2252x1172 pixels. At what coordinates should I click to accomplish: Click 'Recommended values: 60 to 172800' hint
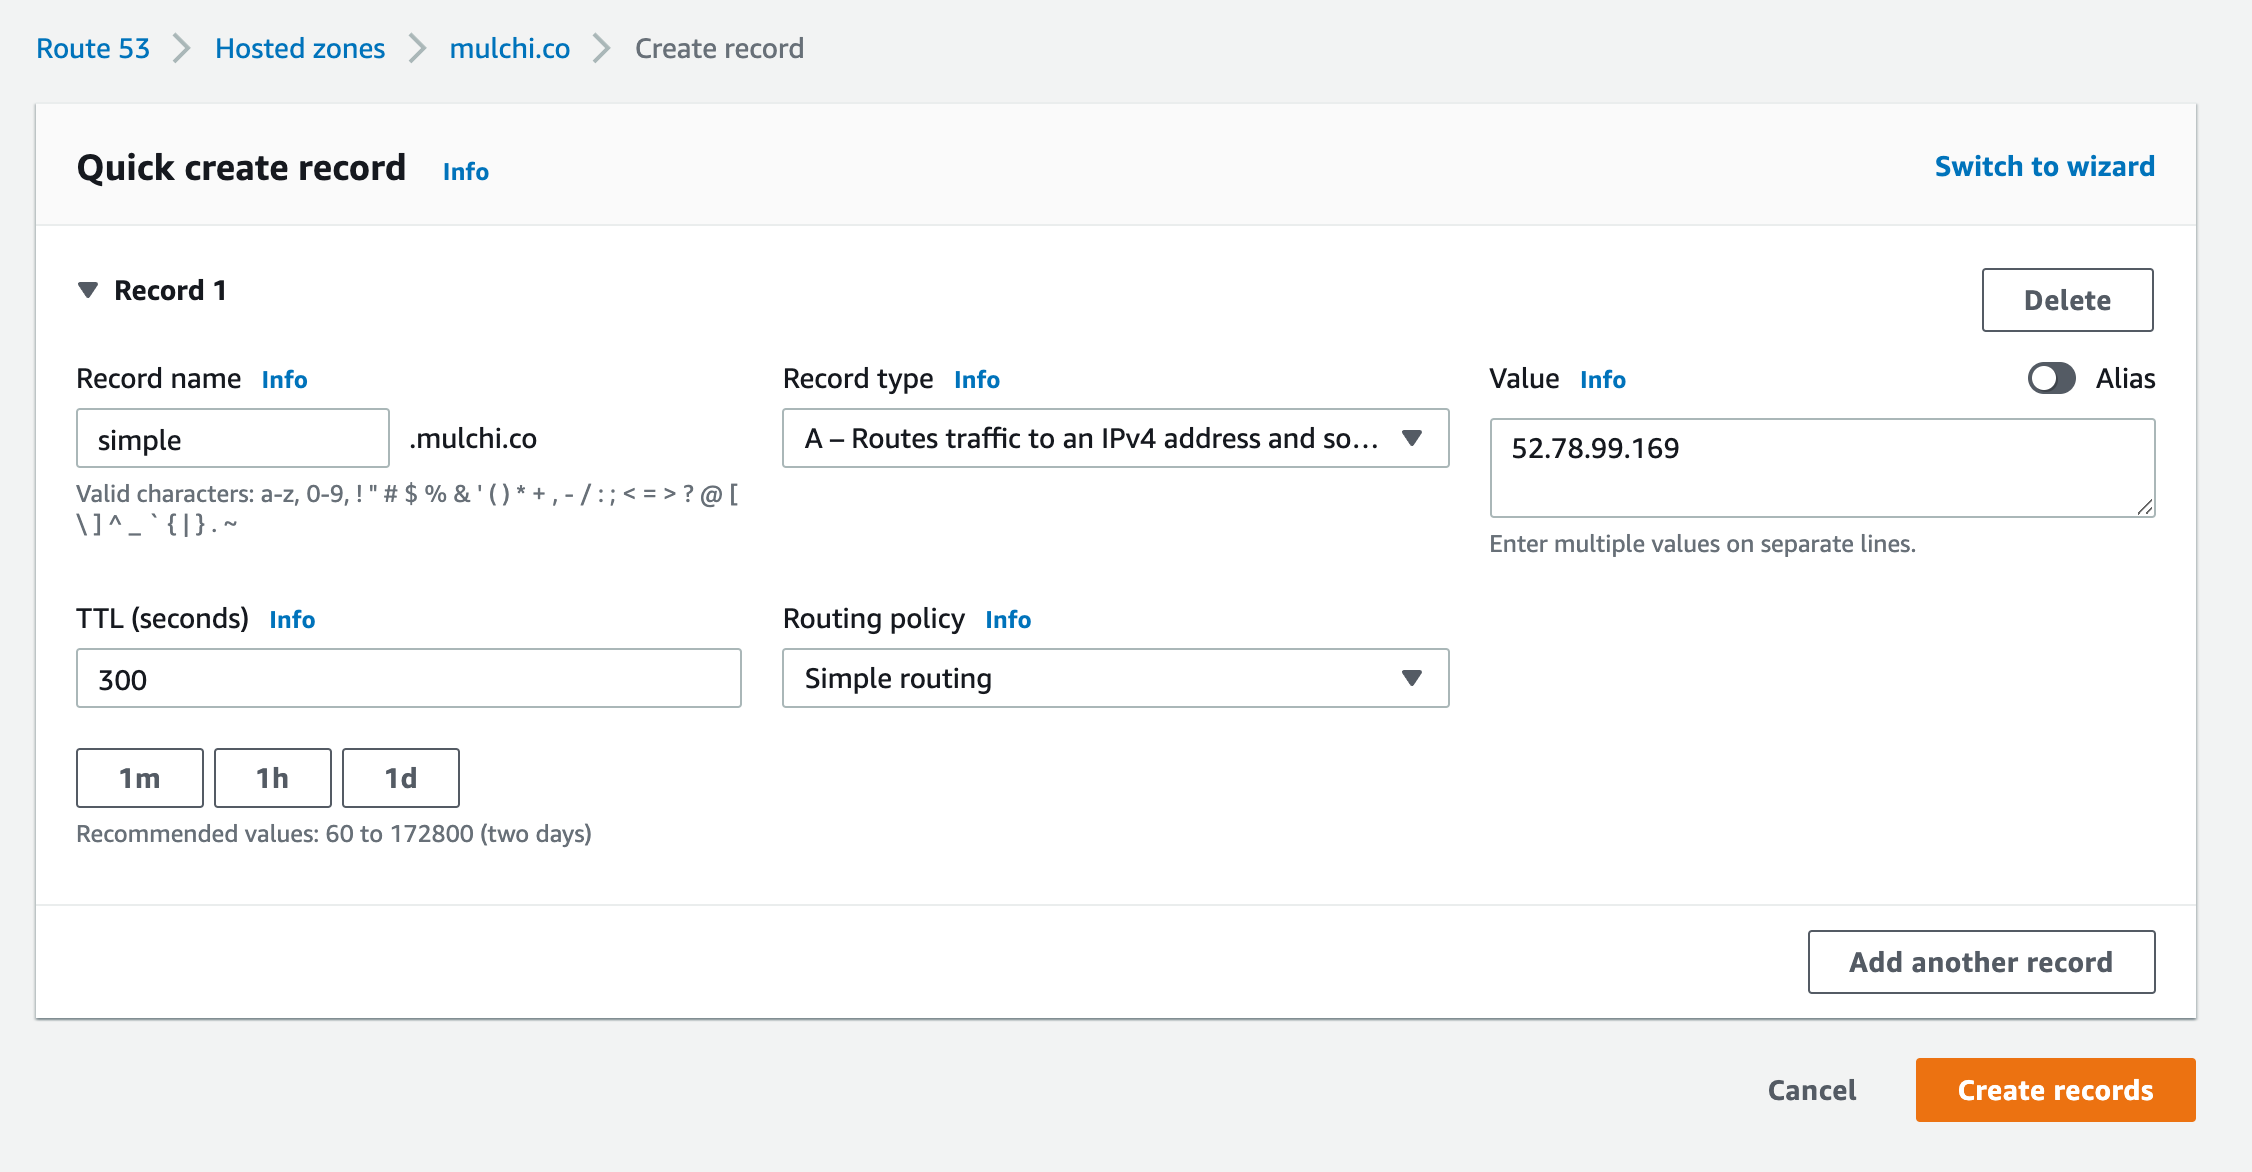[334, 834]
